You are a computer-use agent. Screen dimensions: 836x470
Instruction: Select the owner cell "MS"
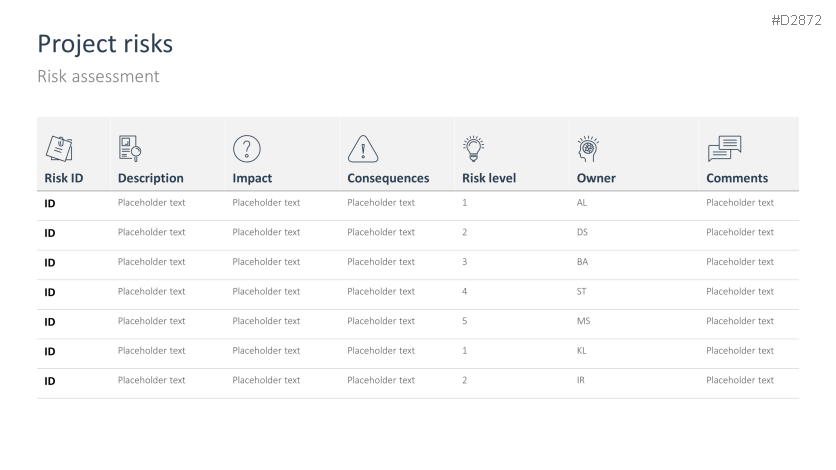(x=583, y=321)
